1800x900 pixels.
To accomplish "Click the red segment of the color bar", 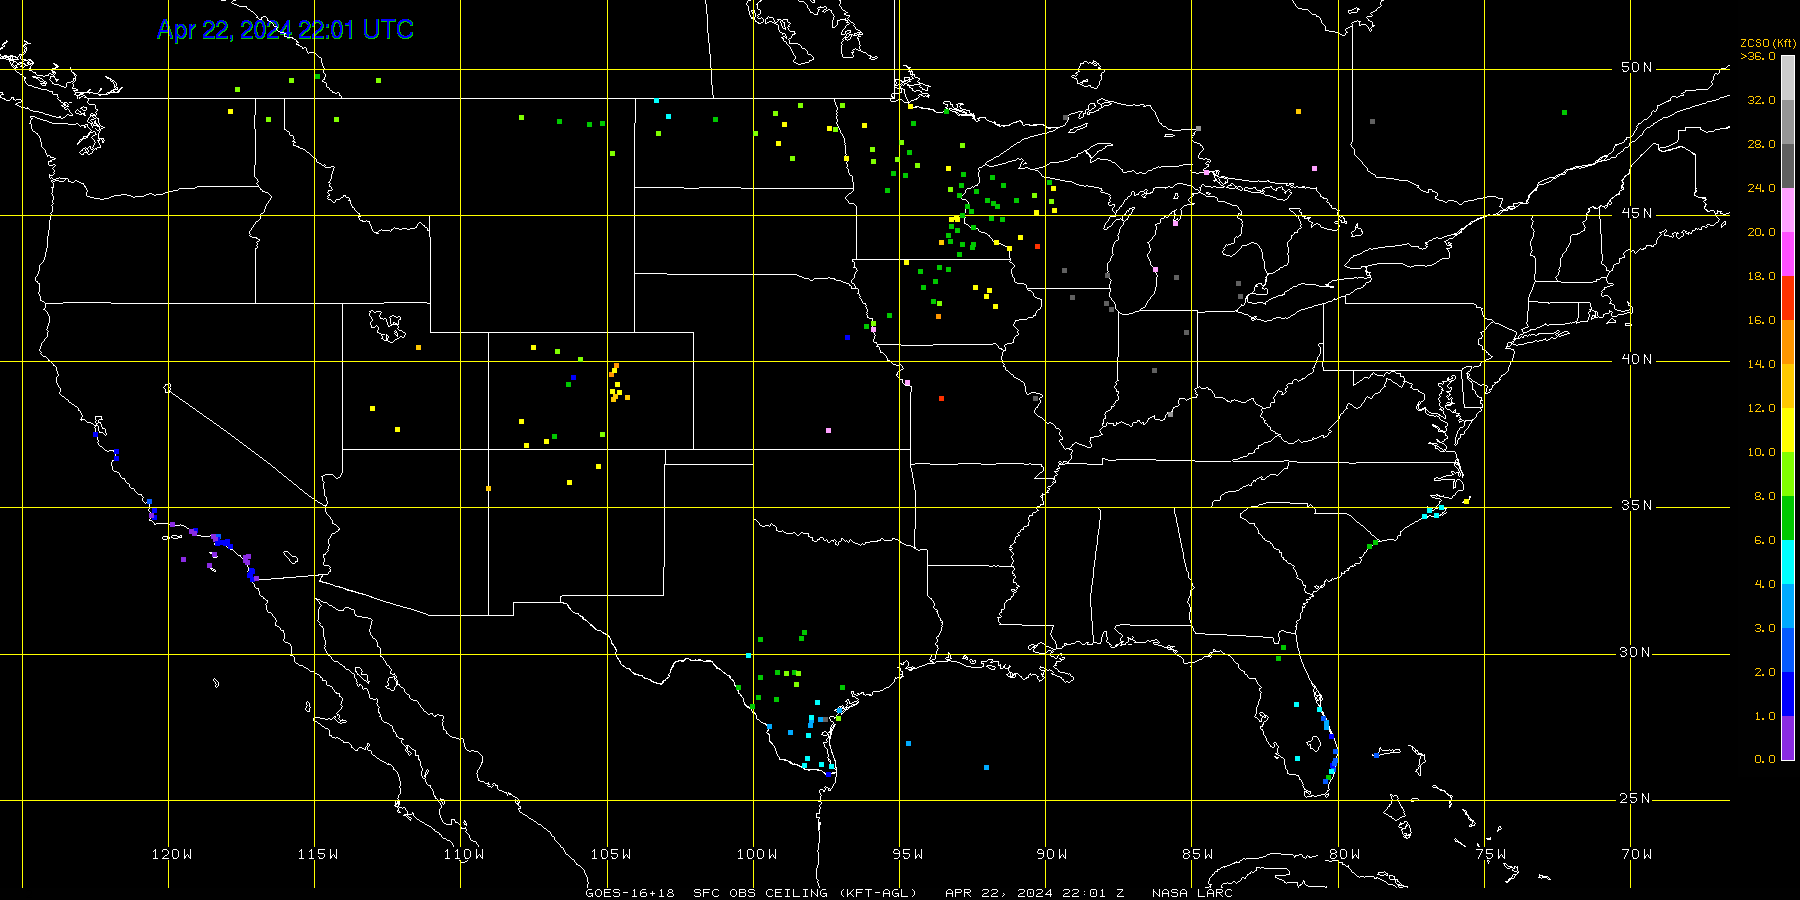I will click(x=1788, y=298).
